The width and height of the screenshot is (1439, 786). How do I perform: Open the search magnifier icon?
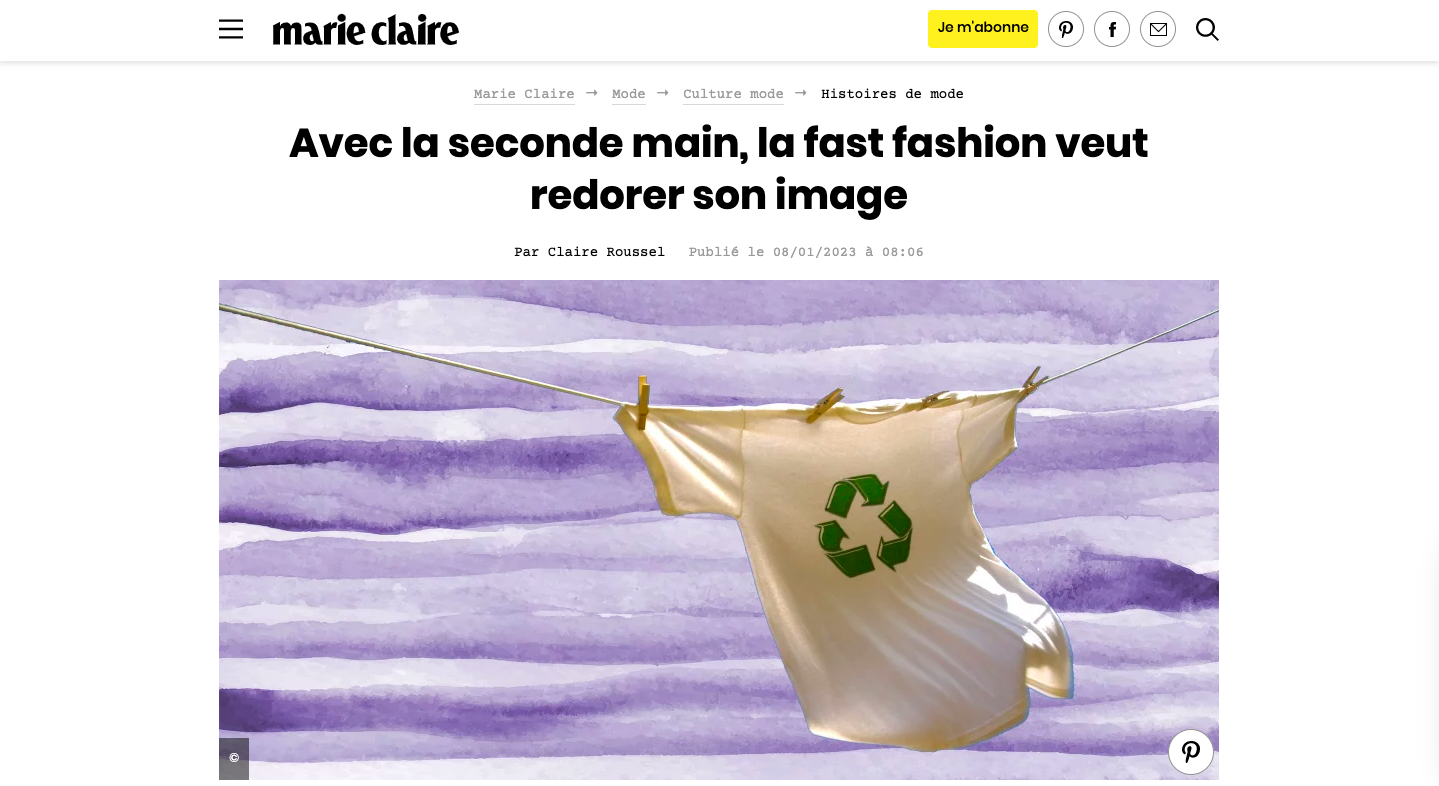pos(1207,29)
